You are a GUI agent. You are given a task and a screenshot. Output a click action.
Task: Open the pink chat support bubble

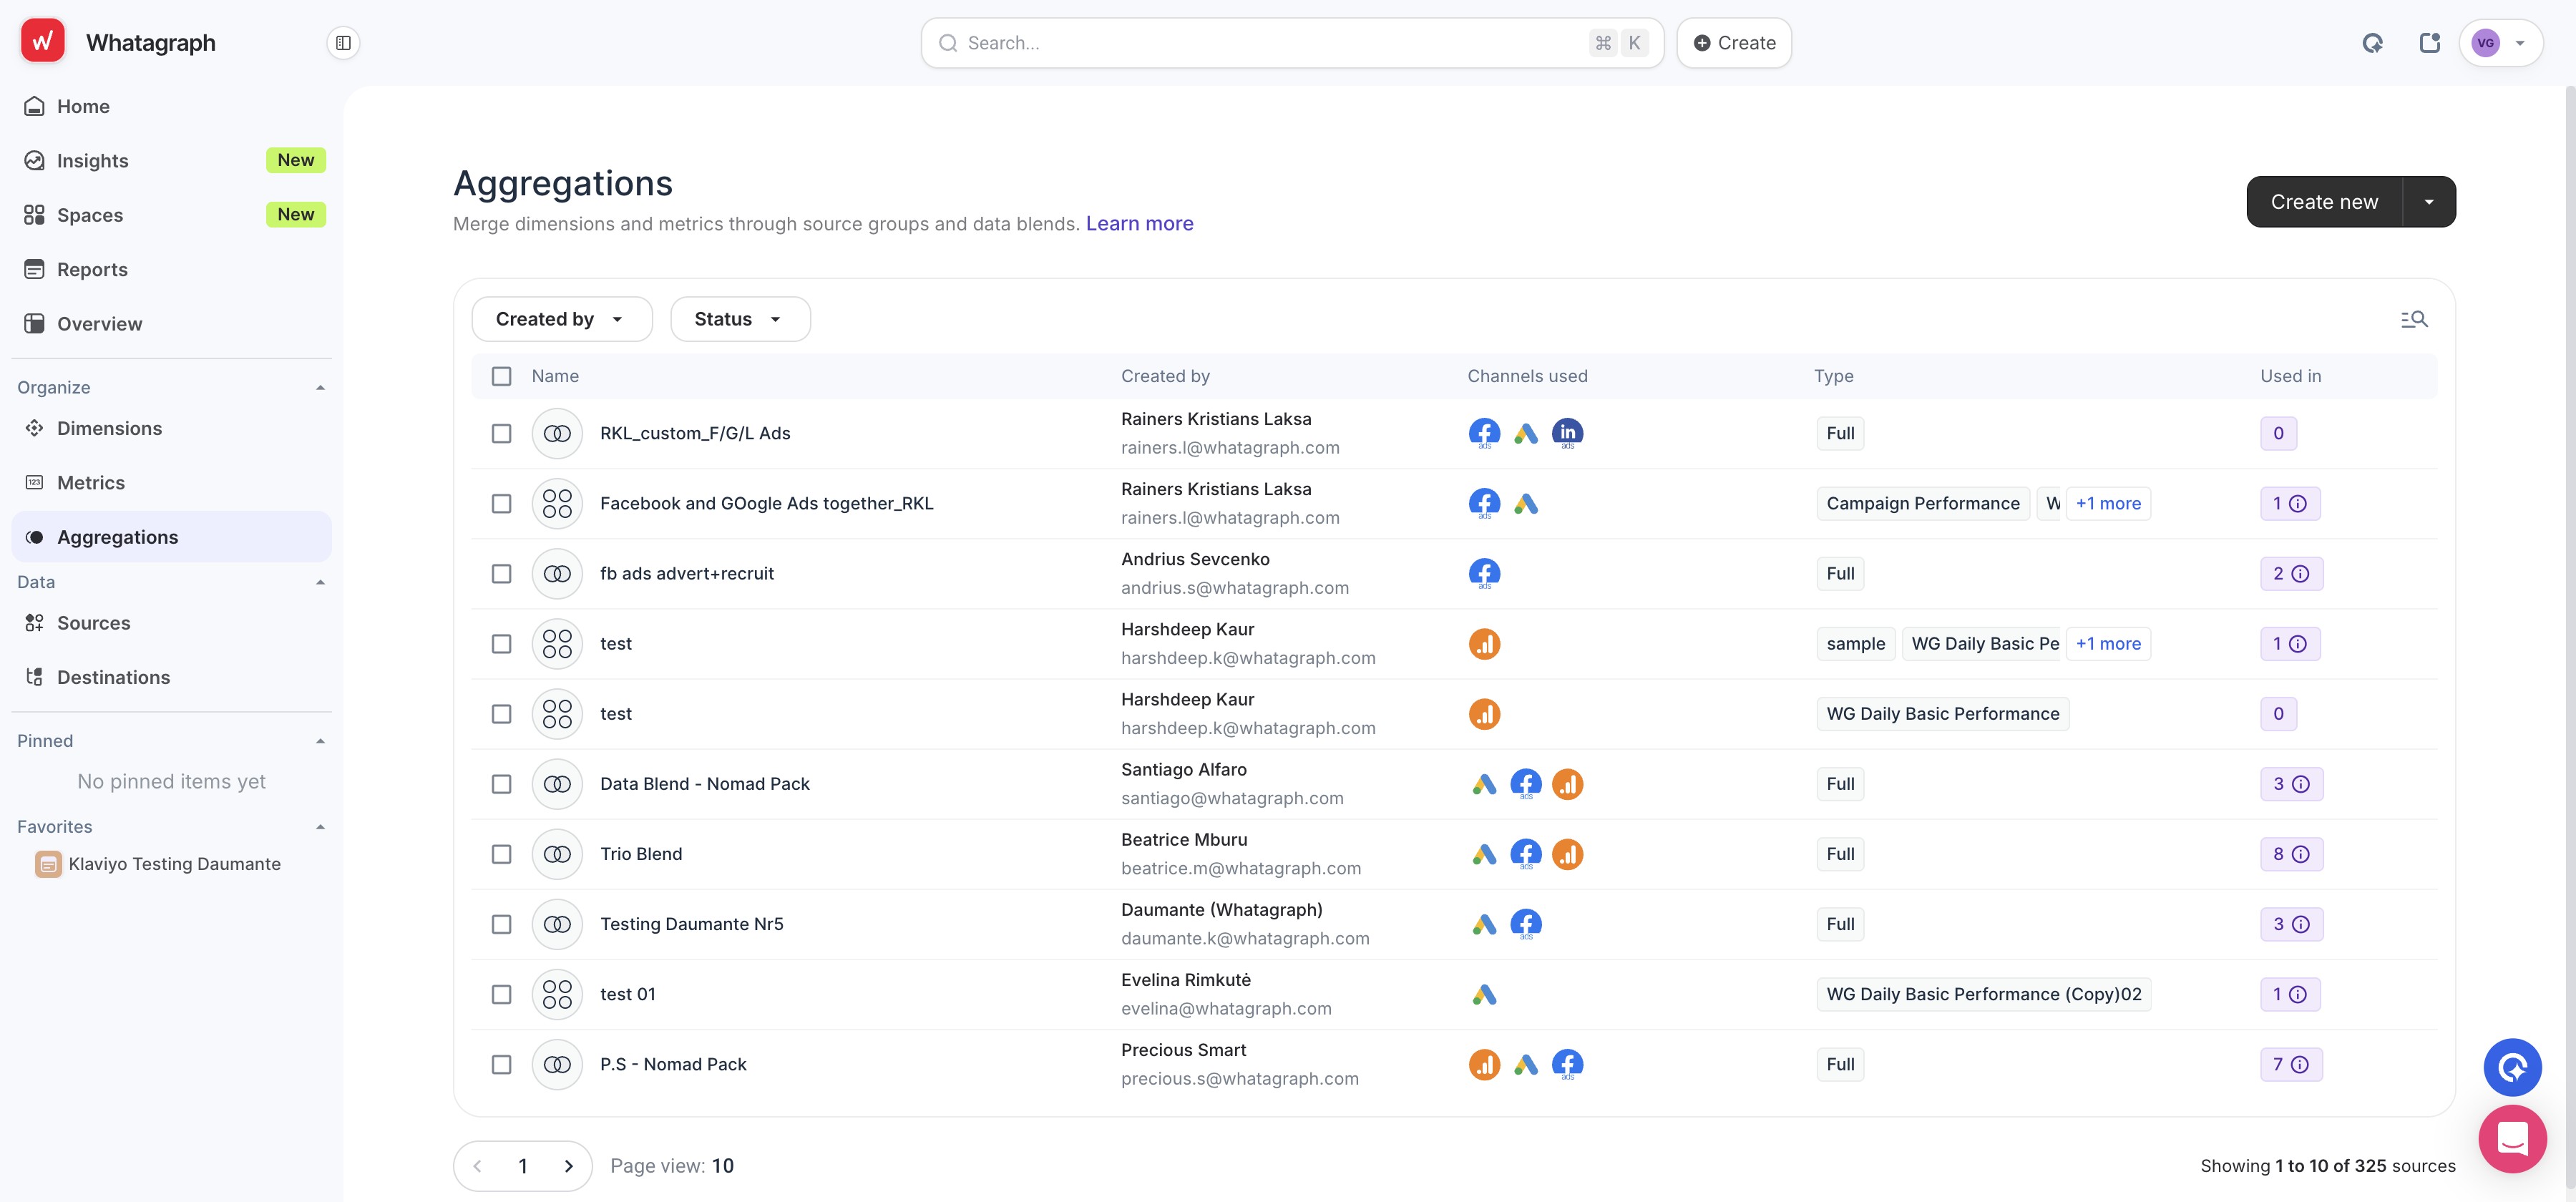coord(2512,1139)
